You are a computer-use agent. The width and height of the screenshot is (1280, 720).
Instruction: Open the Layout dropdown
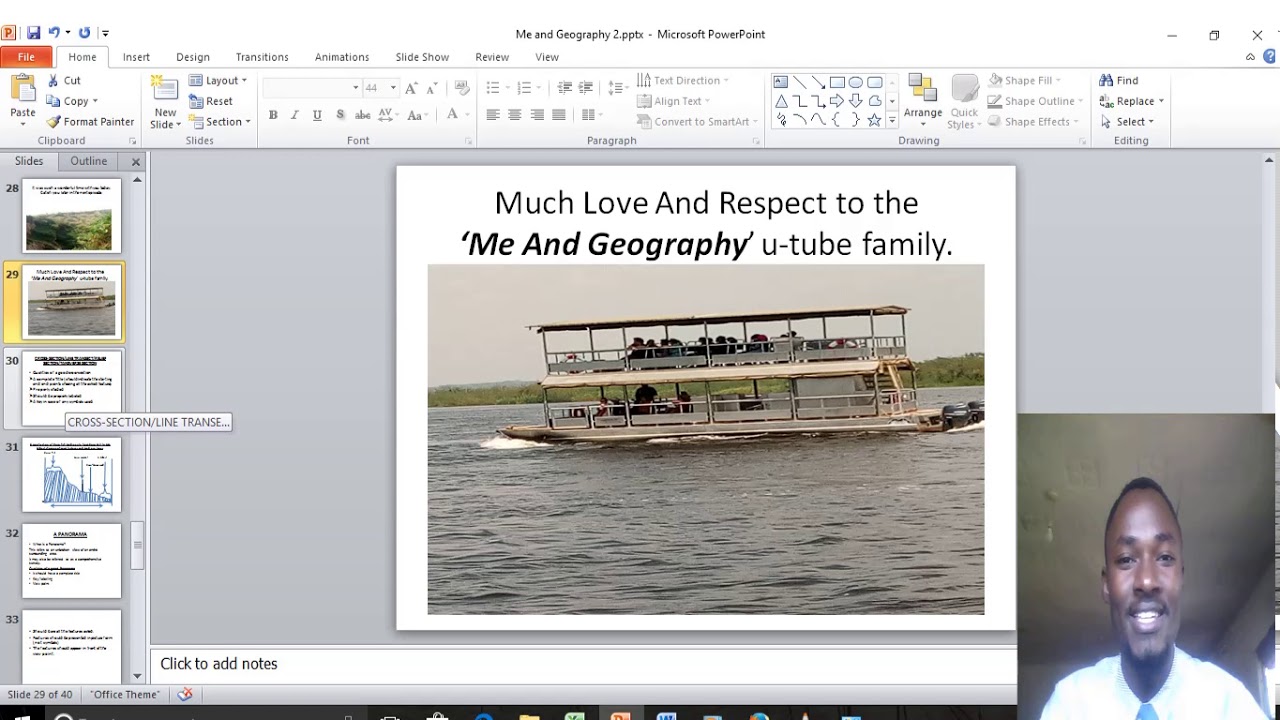click(x=218, y=80)
